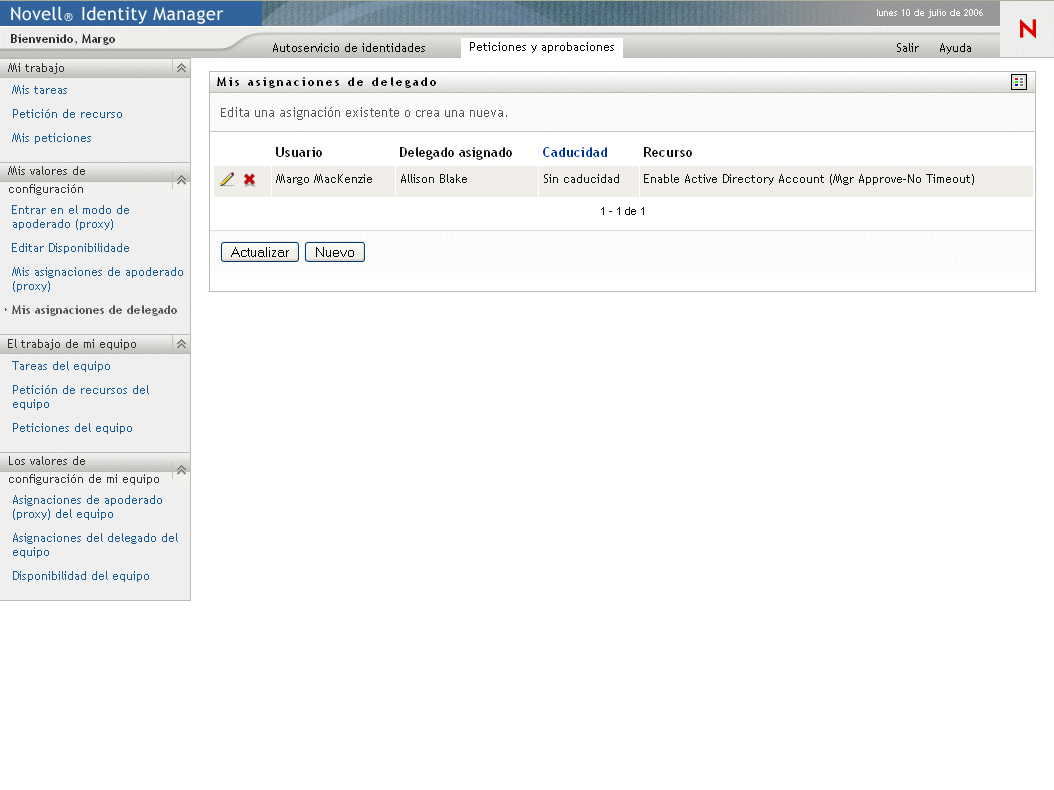This screenshot has width=1054, height=790.
Task: Open Petición de recurso
Action: [67, 114]
